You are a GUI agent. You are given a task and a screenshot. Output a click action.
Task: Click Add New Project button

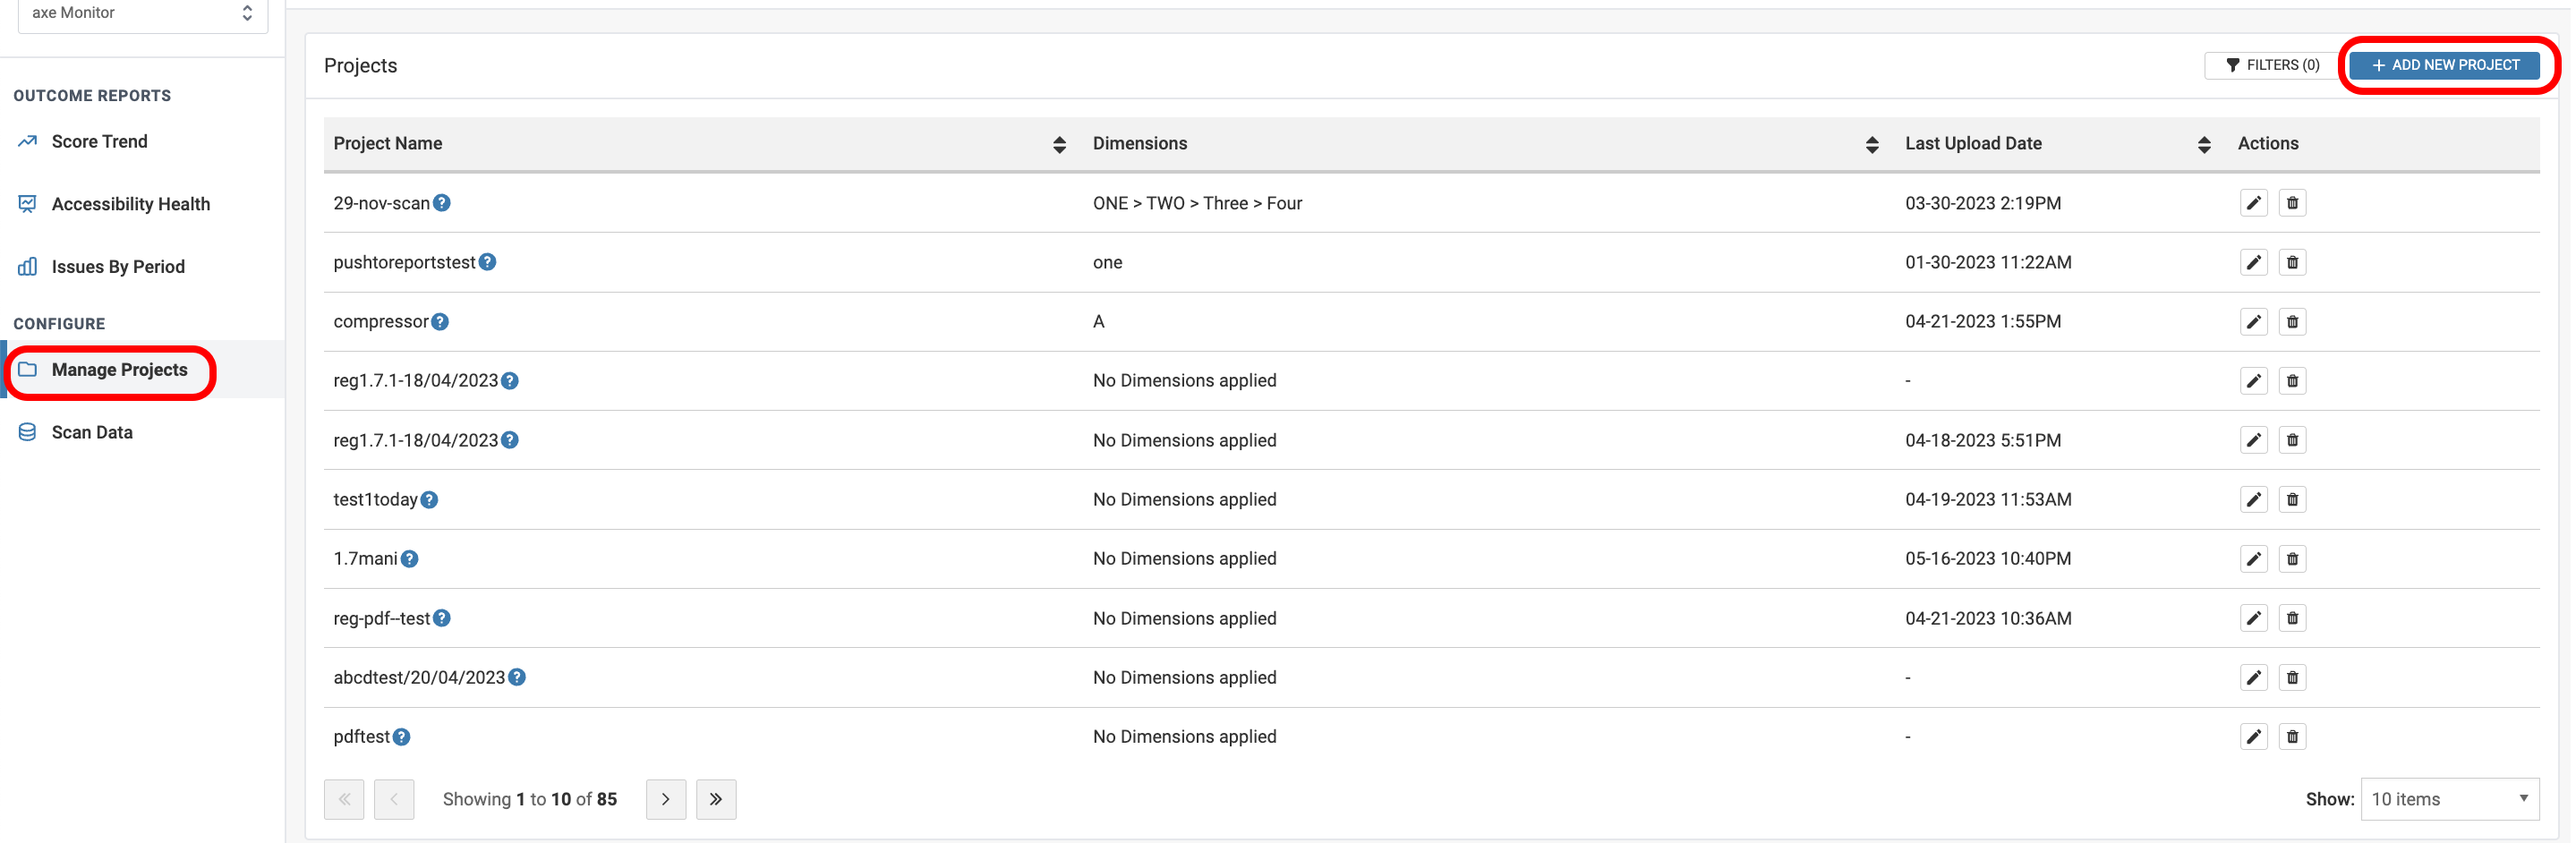coord(2445,65)
